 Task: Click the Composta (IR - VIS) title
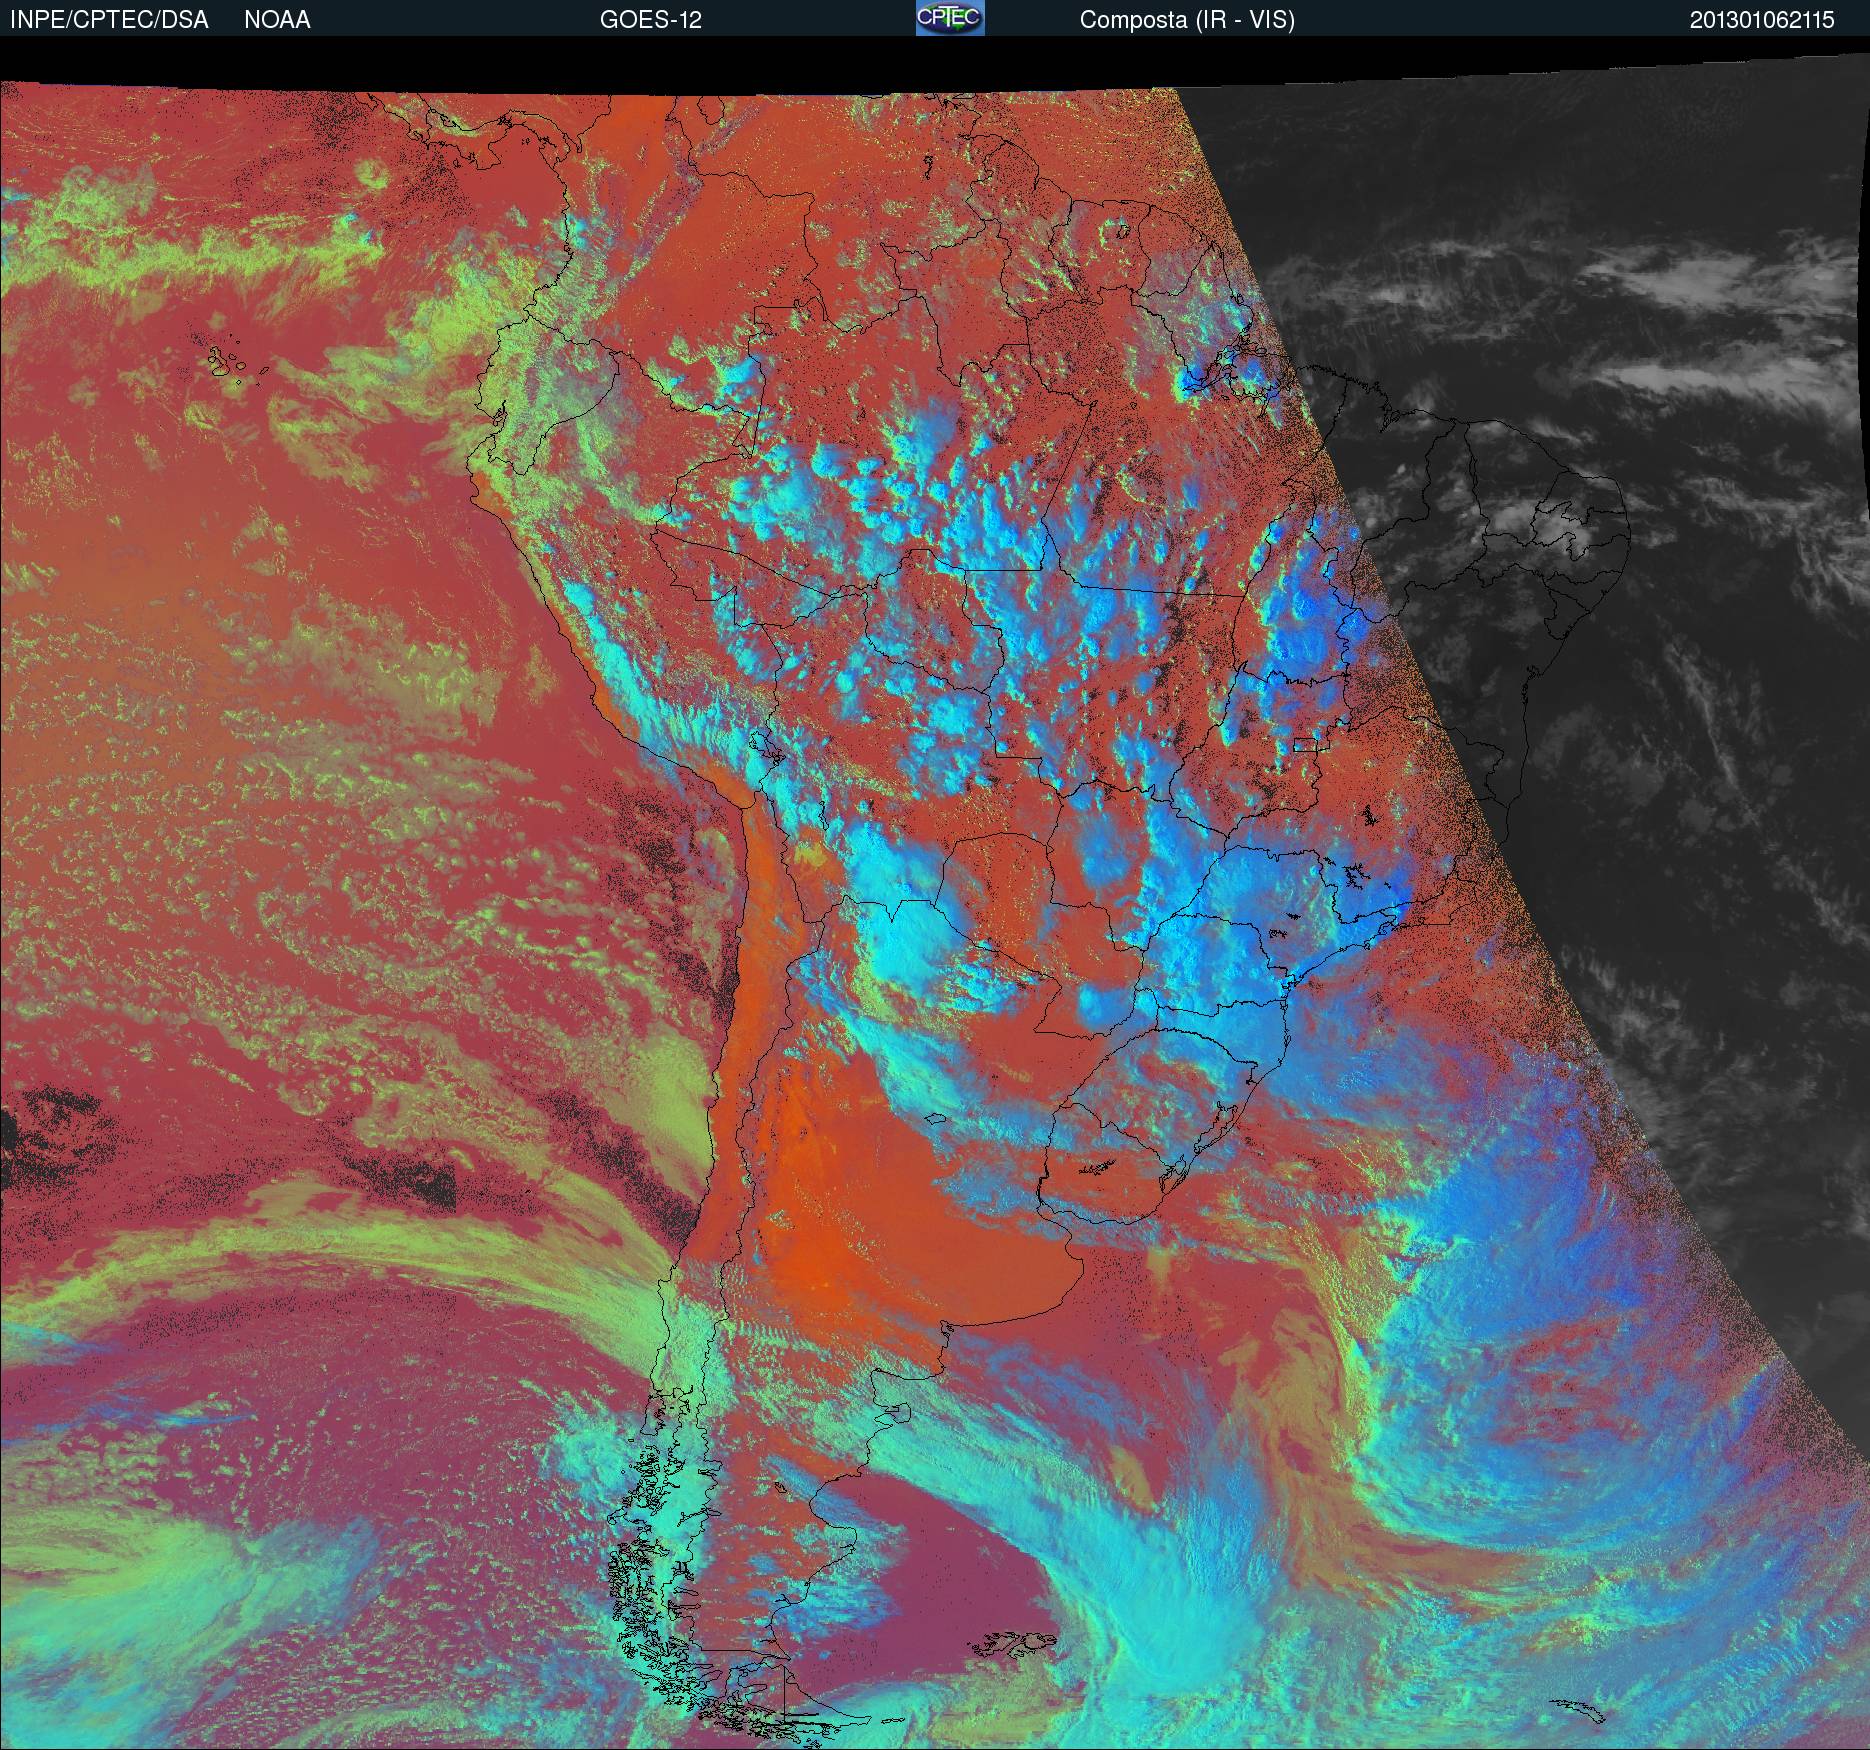pyautogui.click(x=1187, y=20)
